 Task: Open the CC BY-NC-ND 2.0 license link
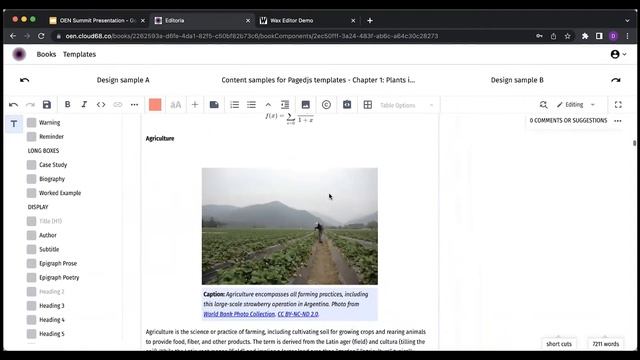pos(298,314)
